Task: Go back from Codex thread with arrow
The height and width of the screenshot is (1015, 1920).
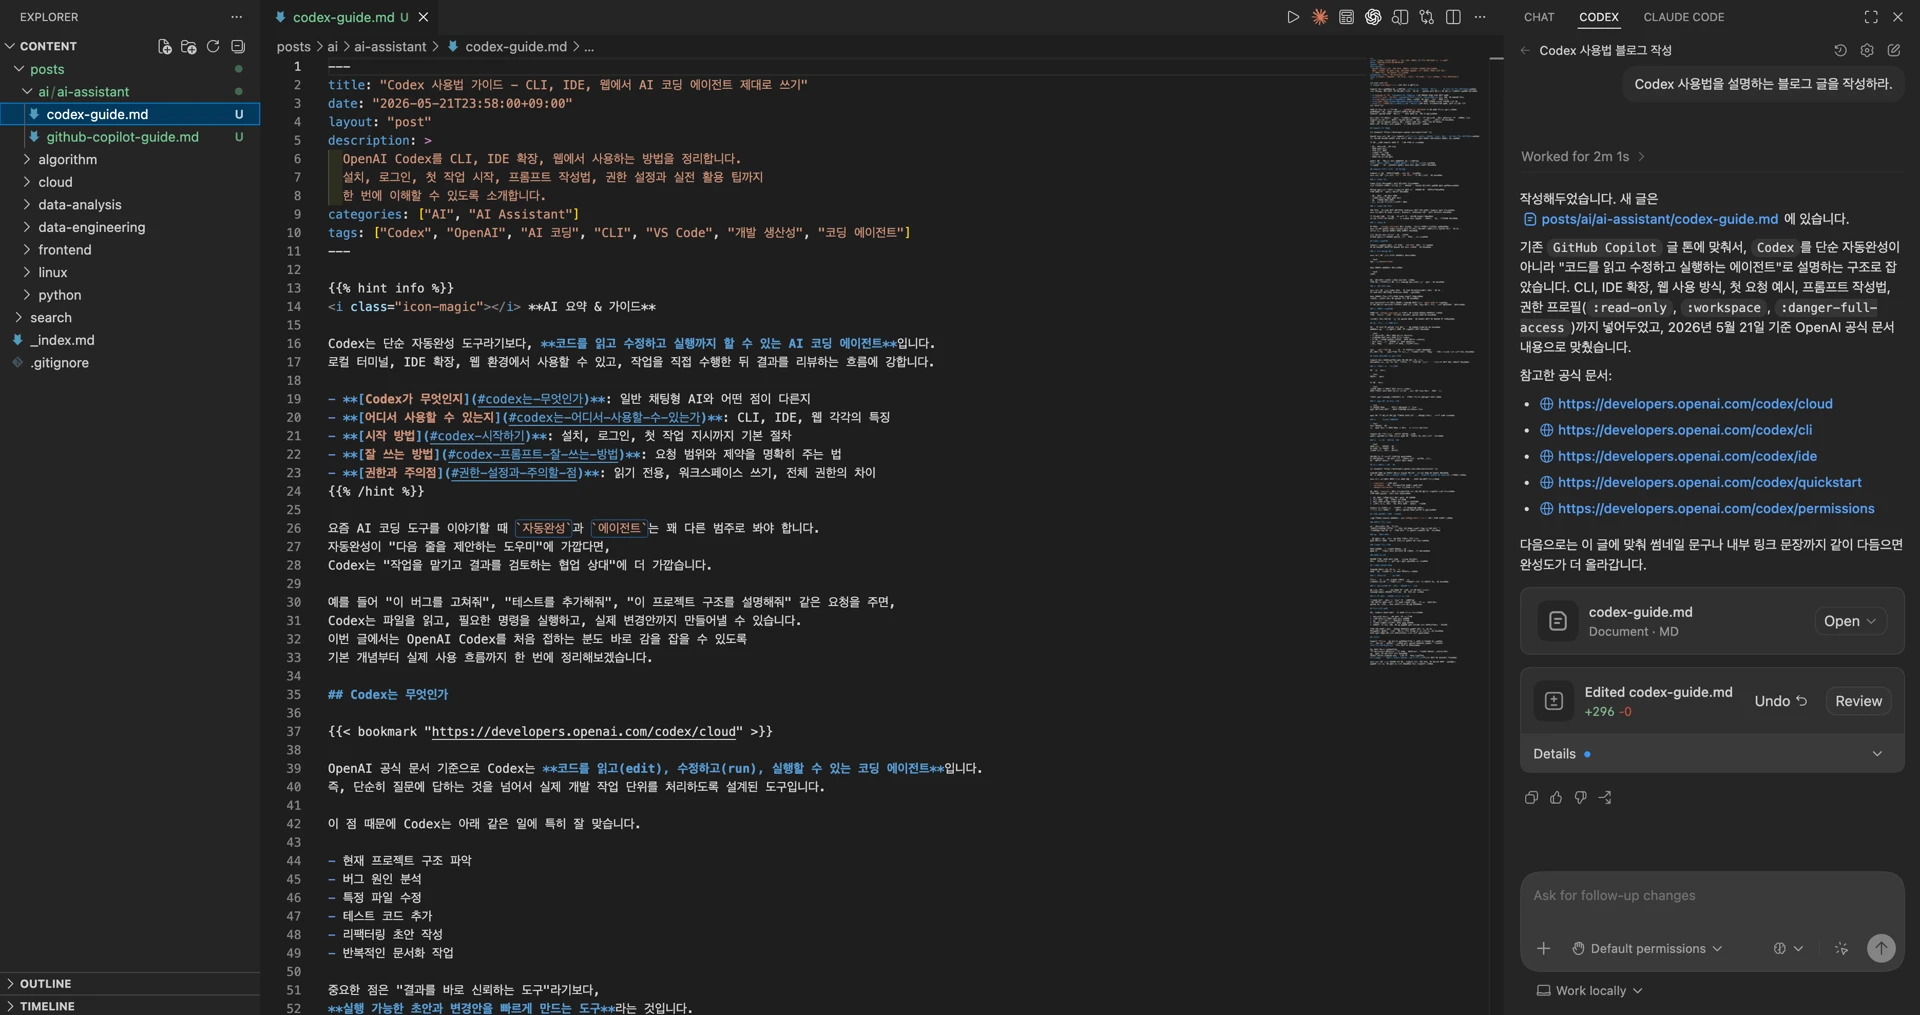Action: [x=1525, y=50]
